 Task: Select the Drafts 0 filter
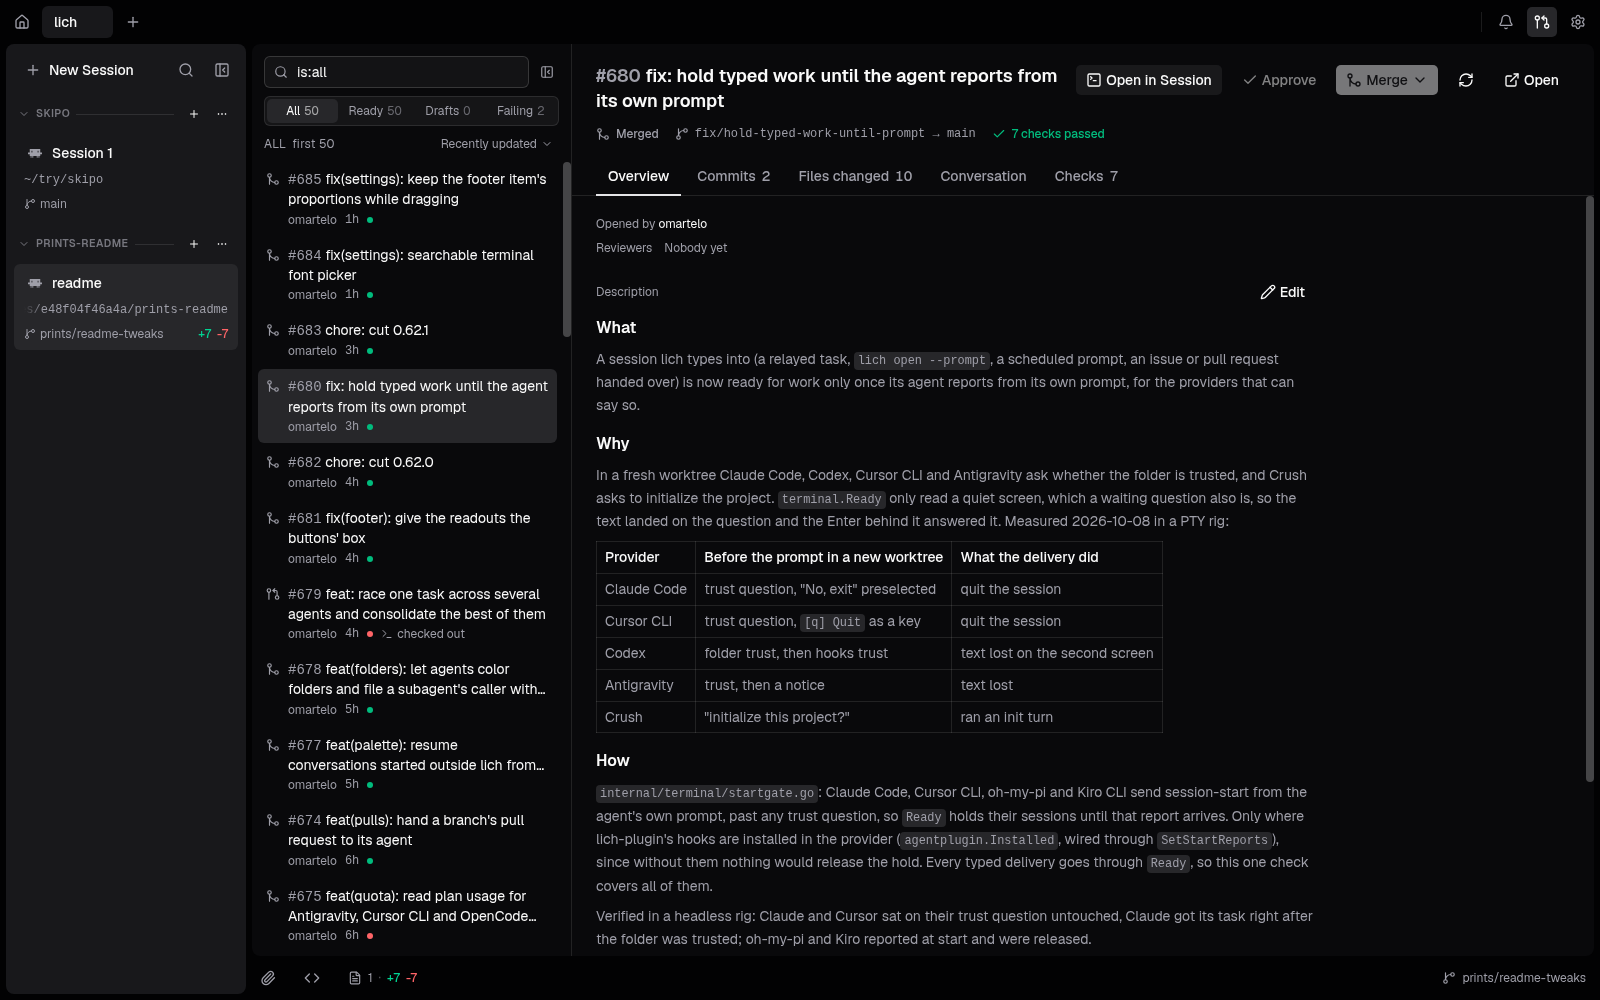click(x=447, y=111)
